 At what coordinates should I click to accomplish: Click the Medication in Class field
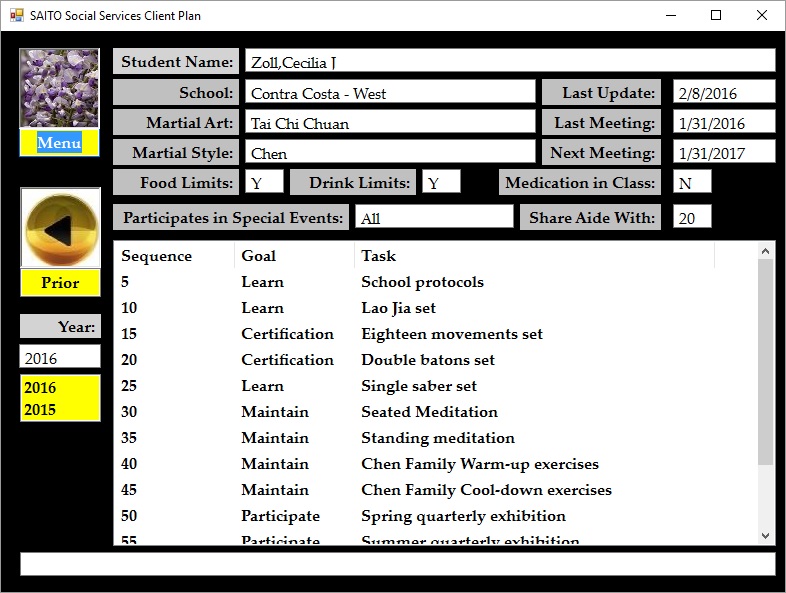click(x=692, y=183)
